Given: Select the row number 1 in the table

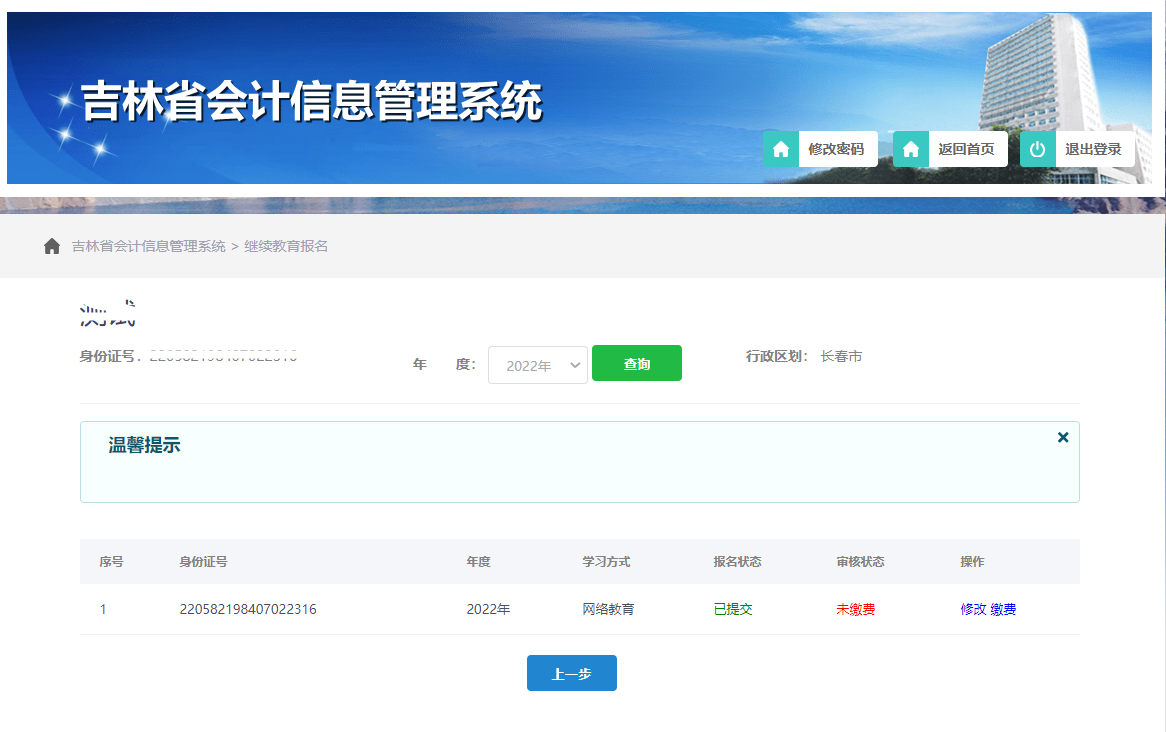Looking at the screenshot, I should point(104,608).
